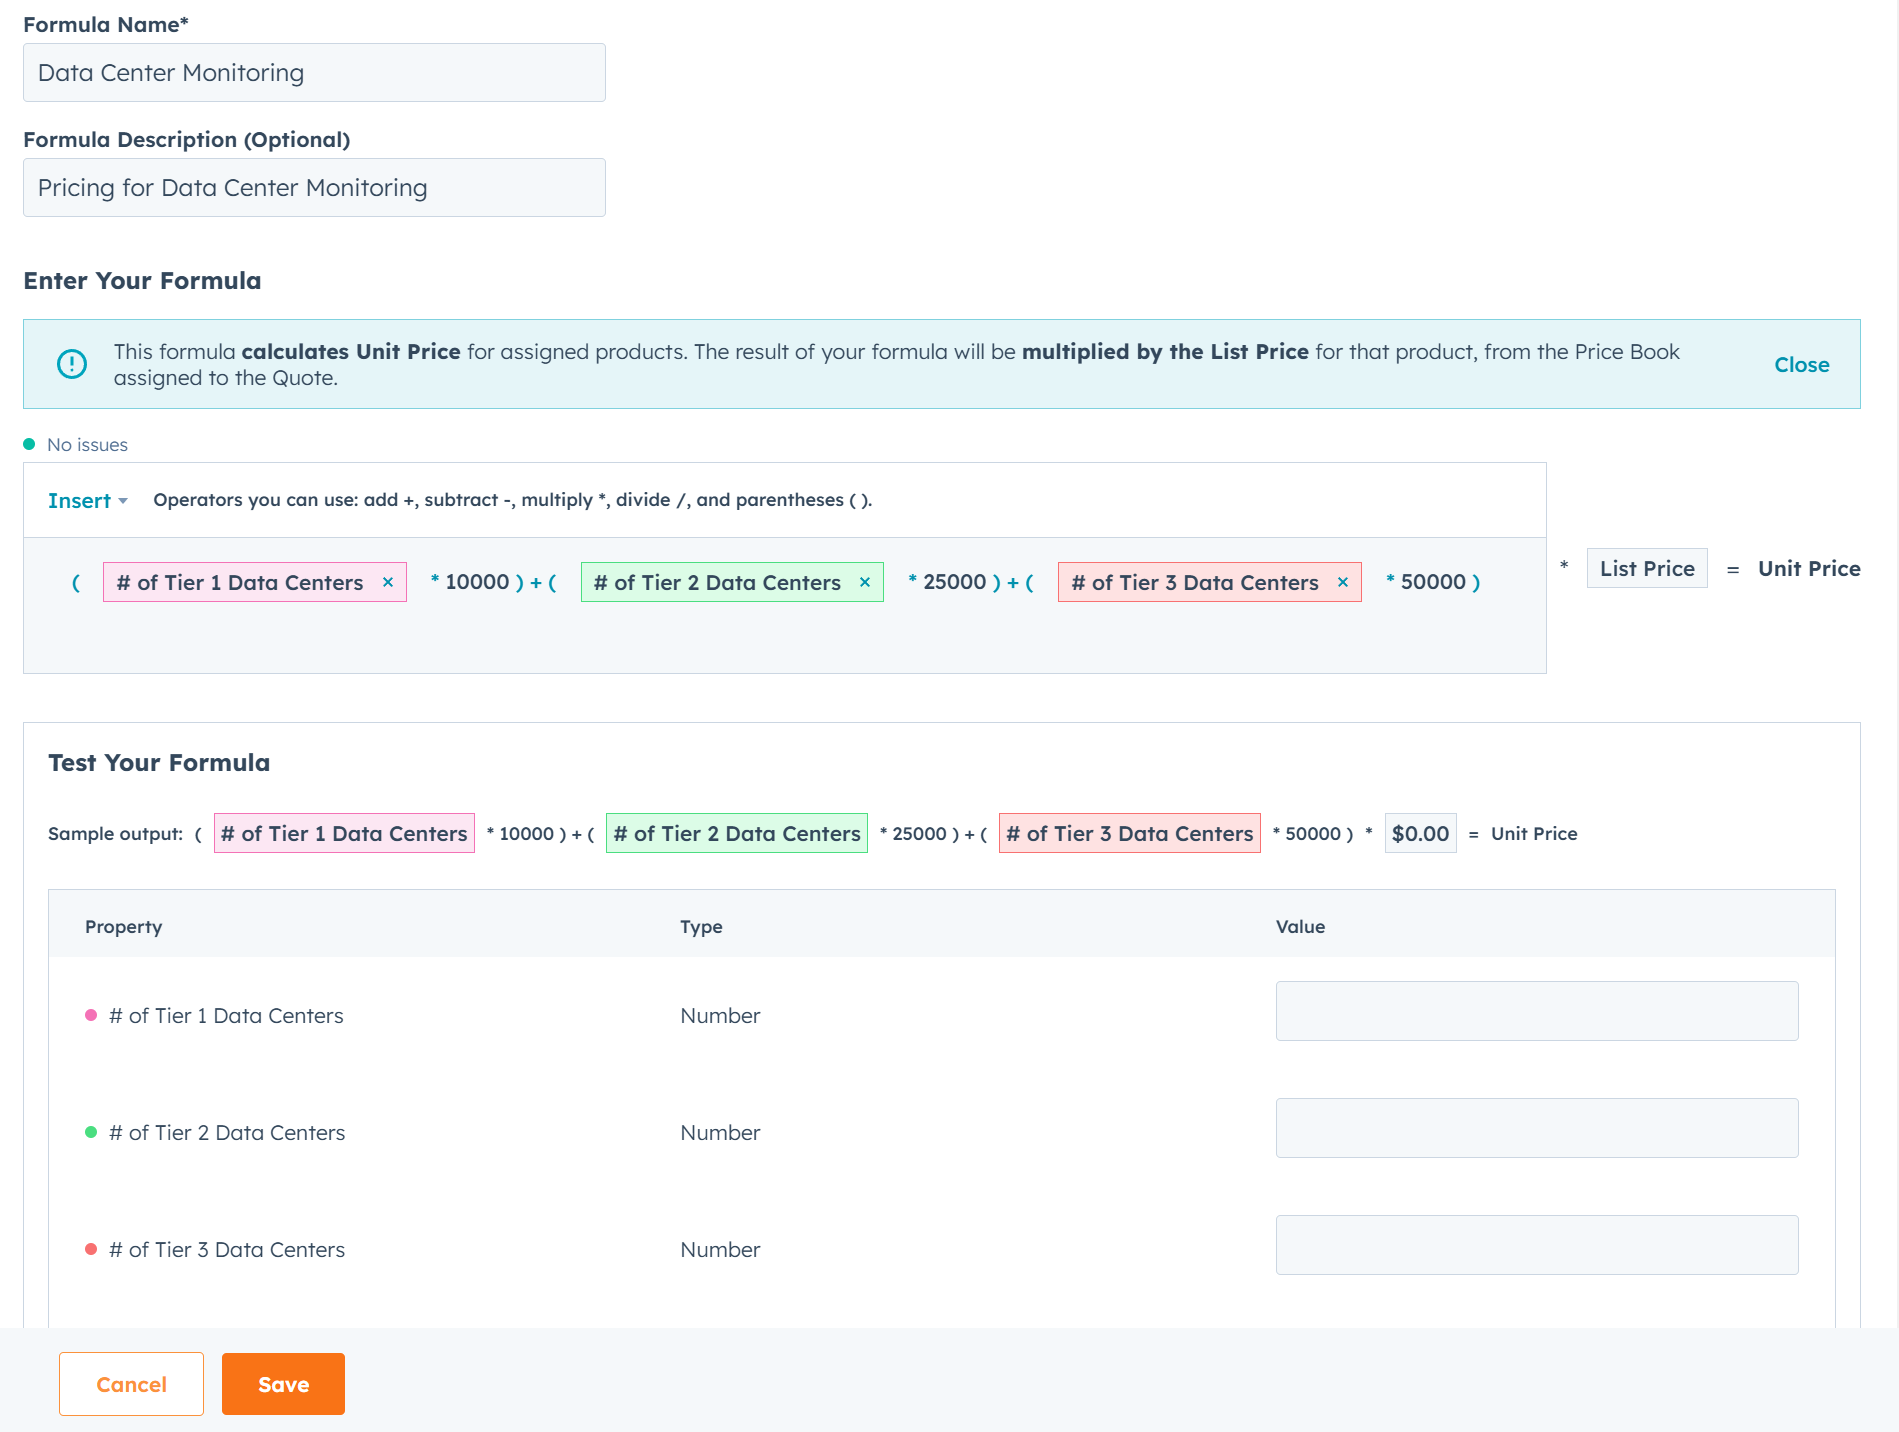Select the Tier 1 token in sample output
This screenshot has height=1432, width=1899.
point(343,832)
